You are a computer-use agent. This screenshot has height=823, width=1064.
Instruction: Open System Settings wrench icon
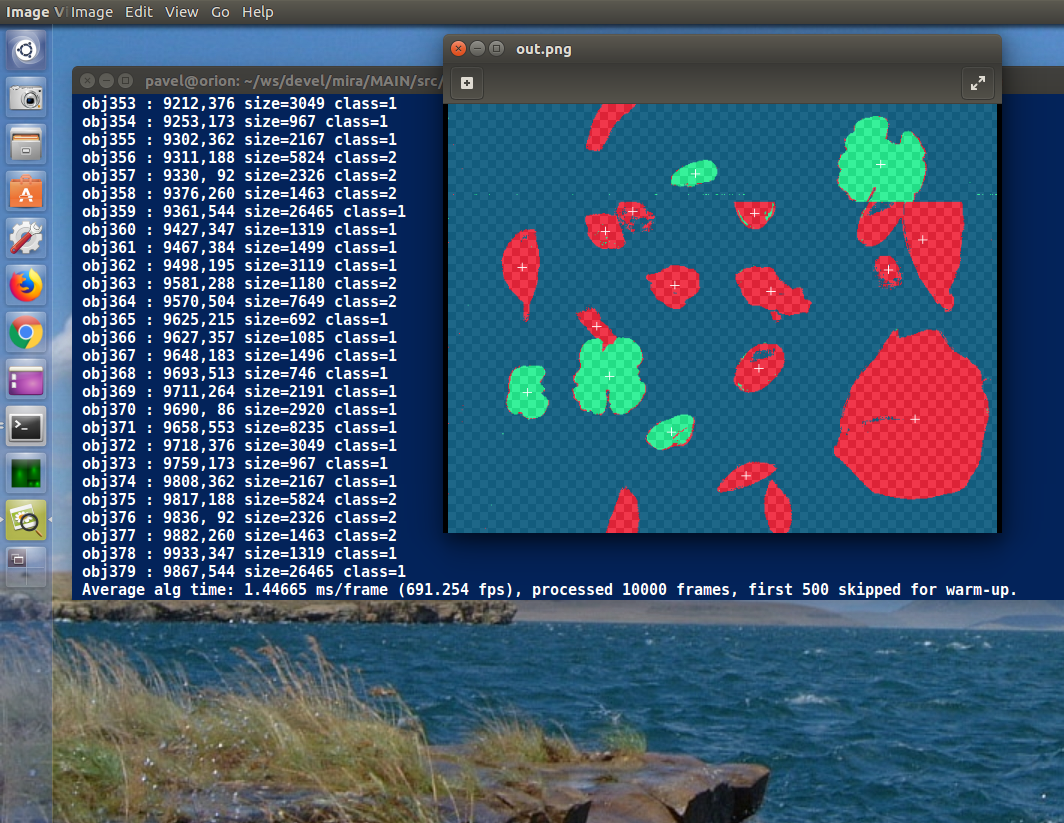click(x=27, y=237)
